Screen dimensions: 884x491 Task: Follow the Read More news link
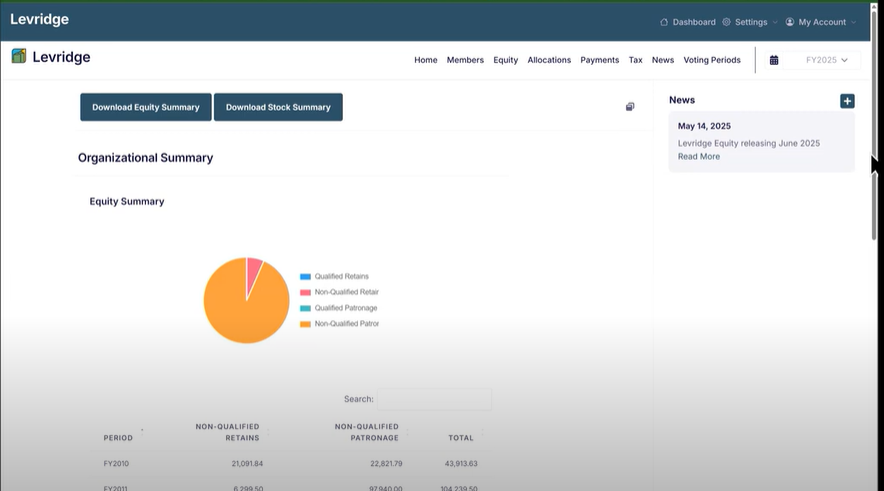699,157
